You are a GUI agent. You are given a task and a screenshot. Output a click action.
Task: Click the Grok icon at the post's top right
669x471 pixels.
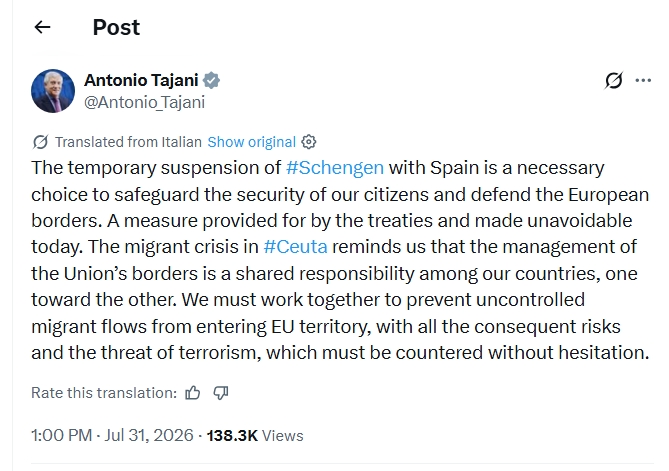[x=614, y=80]
